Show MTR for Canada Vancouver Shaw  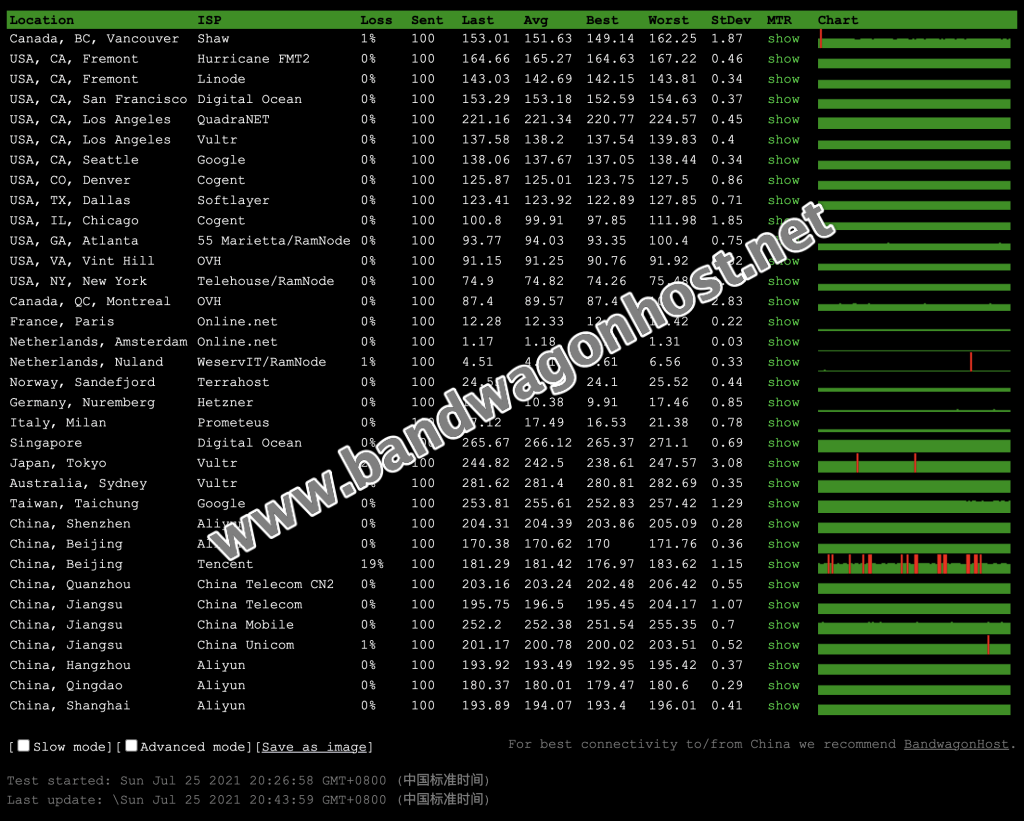(x=783, y=39)
